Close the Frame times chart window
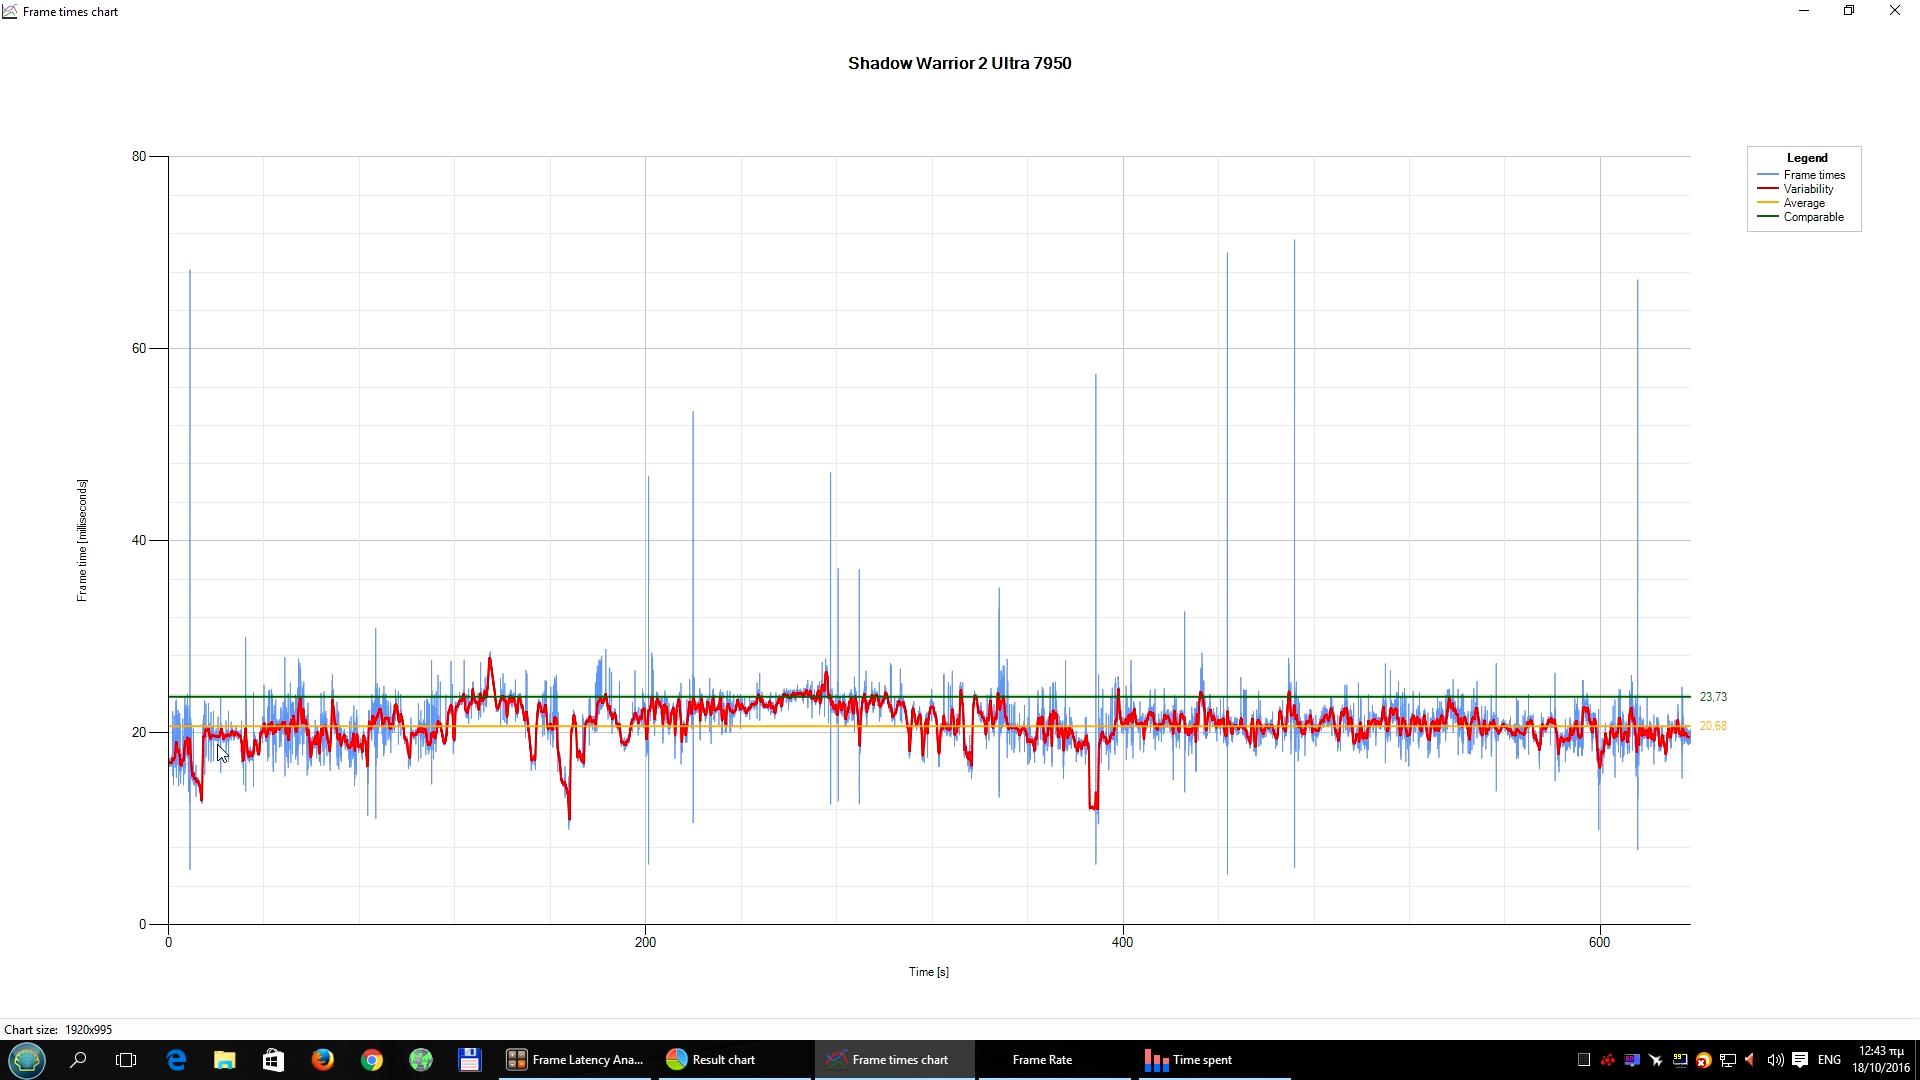The image size is (1920, 1080). (x=1895, y=11)
